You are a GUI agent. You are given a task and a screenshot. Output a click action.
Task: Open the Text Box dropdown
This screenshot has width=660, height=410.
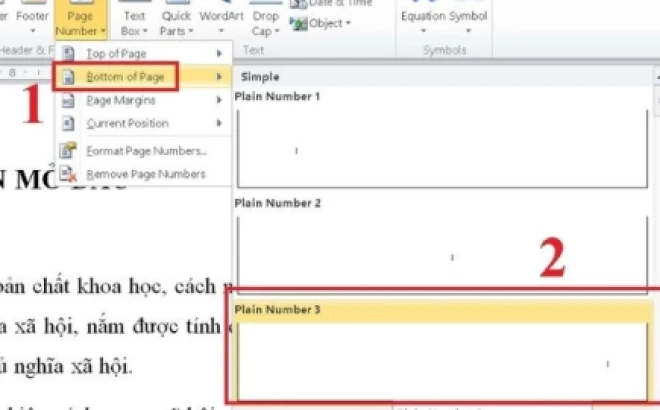coord(134,19)
